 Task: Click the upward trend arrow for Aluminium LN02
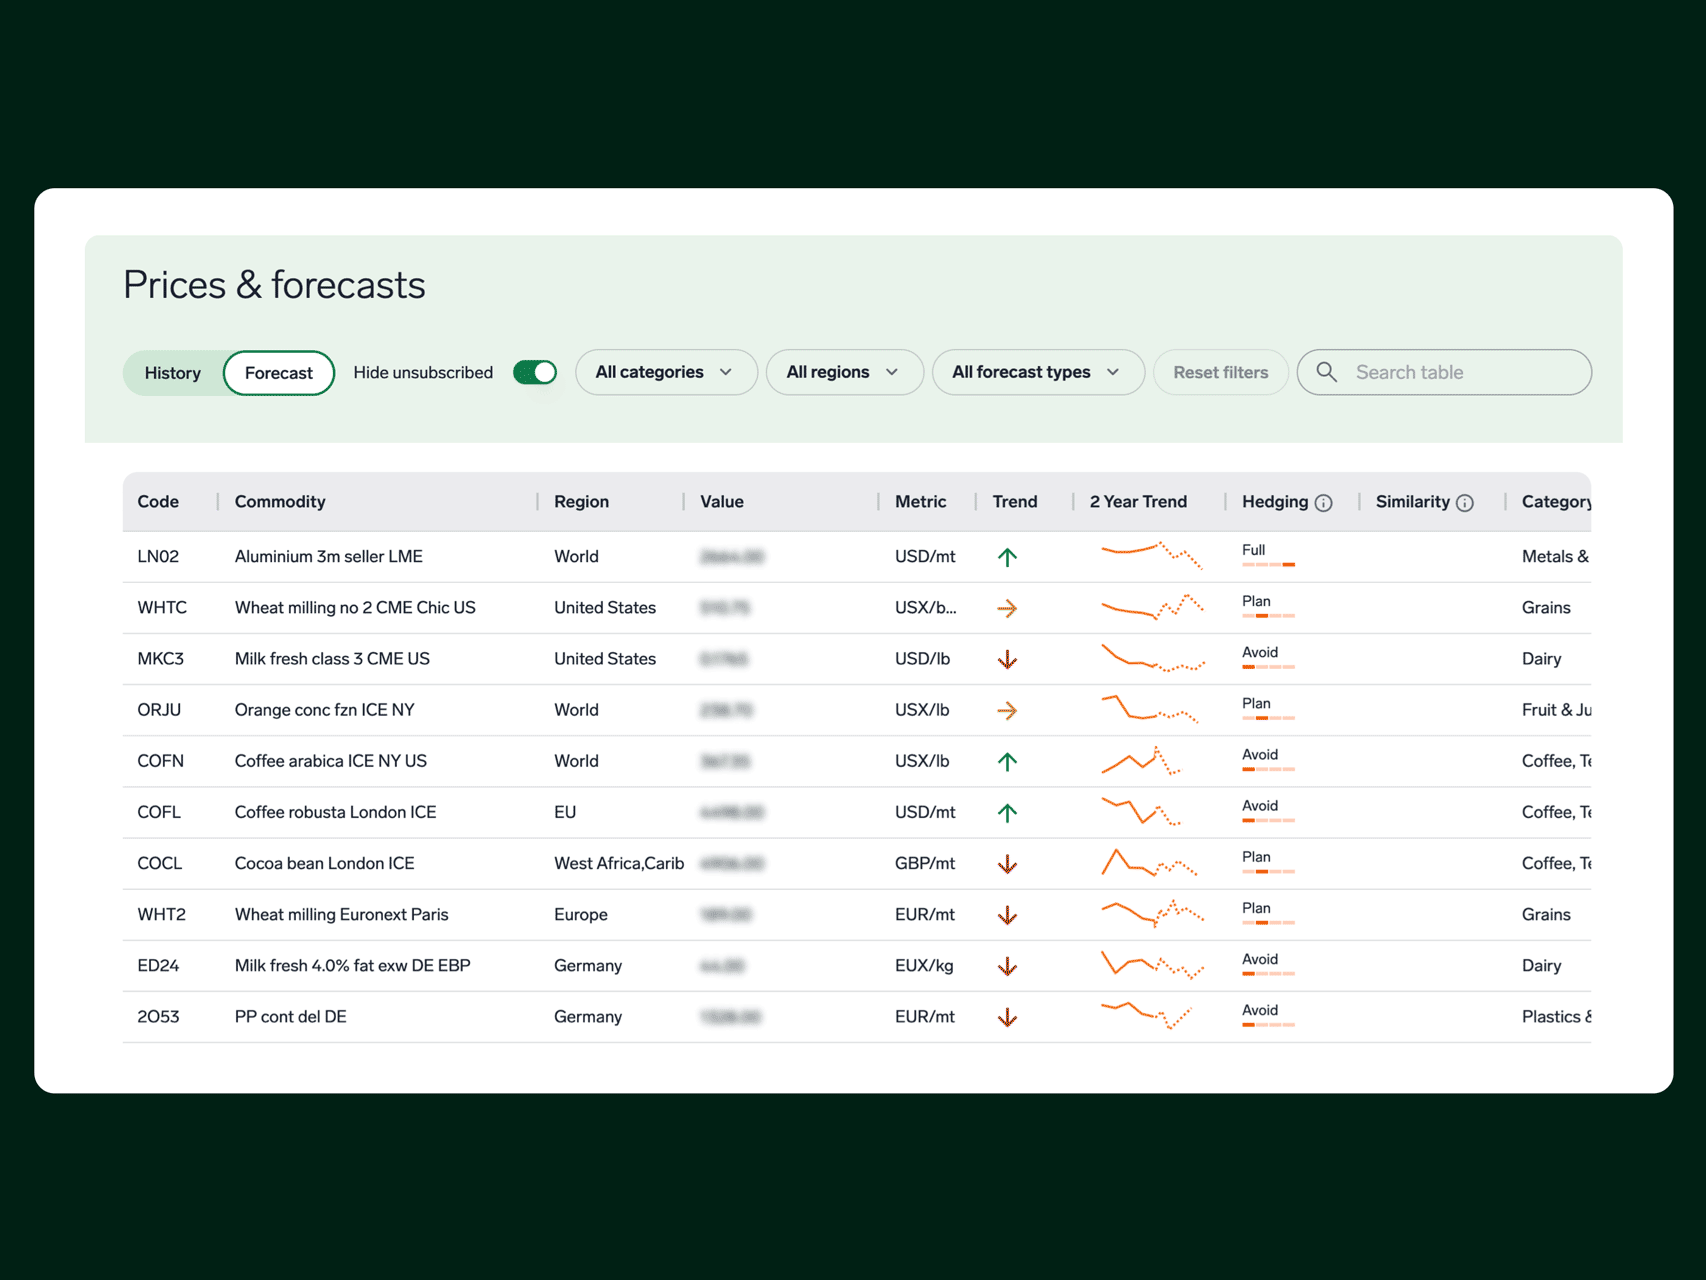click(1007, 557)
